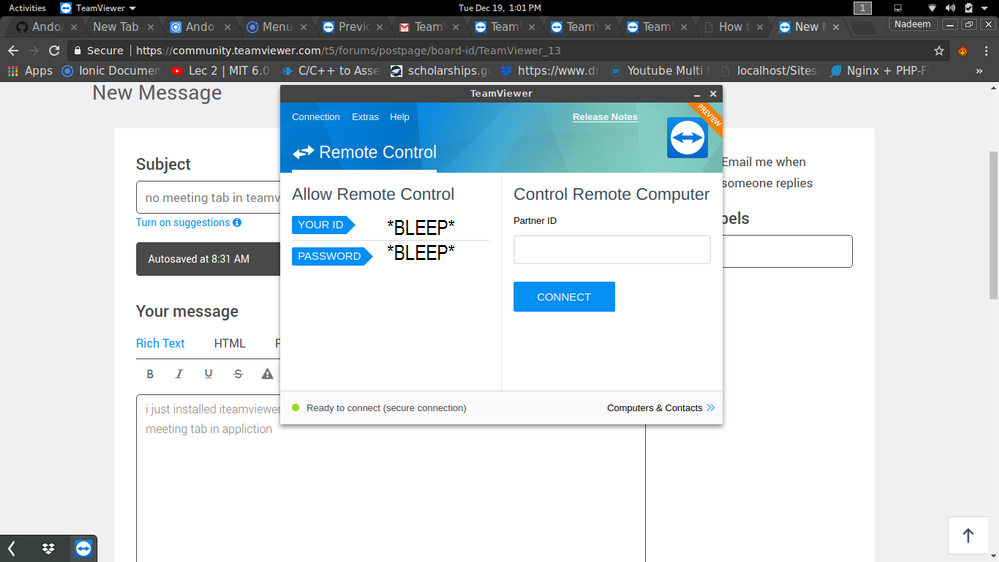Open the Lec 2 MIT 6.0 bookmark
Image resolution: width=999 pixels, height=562 pixels.
click(220, 71)
